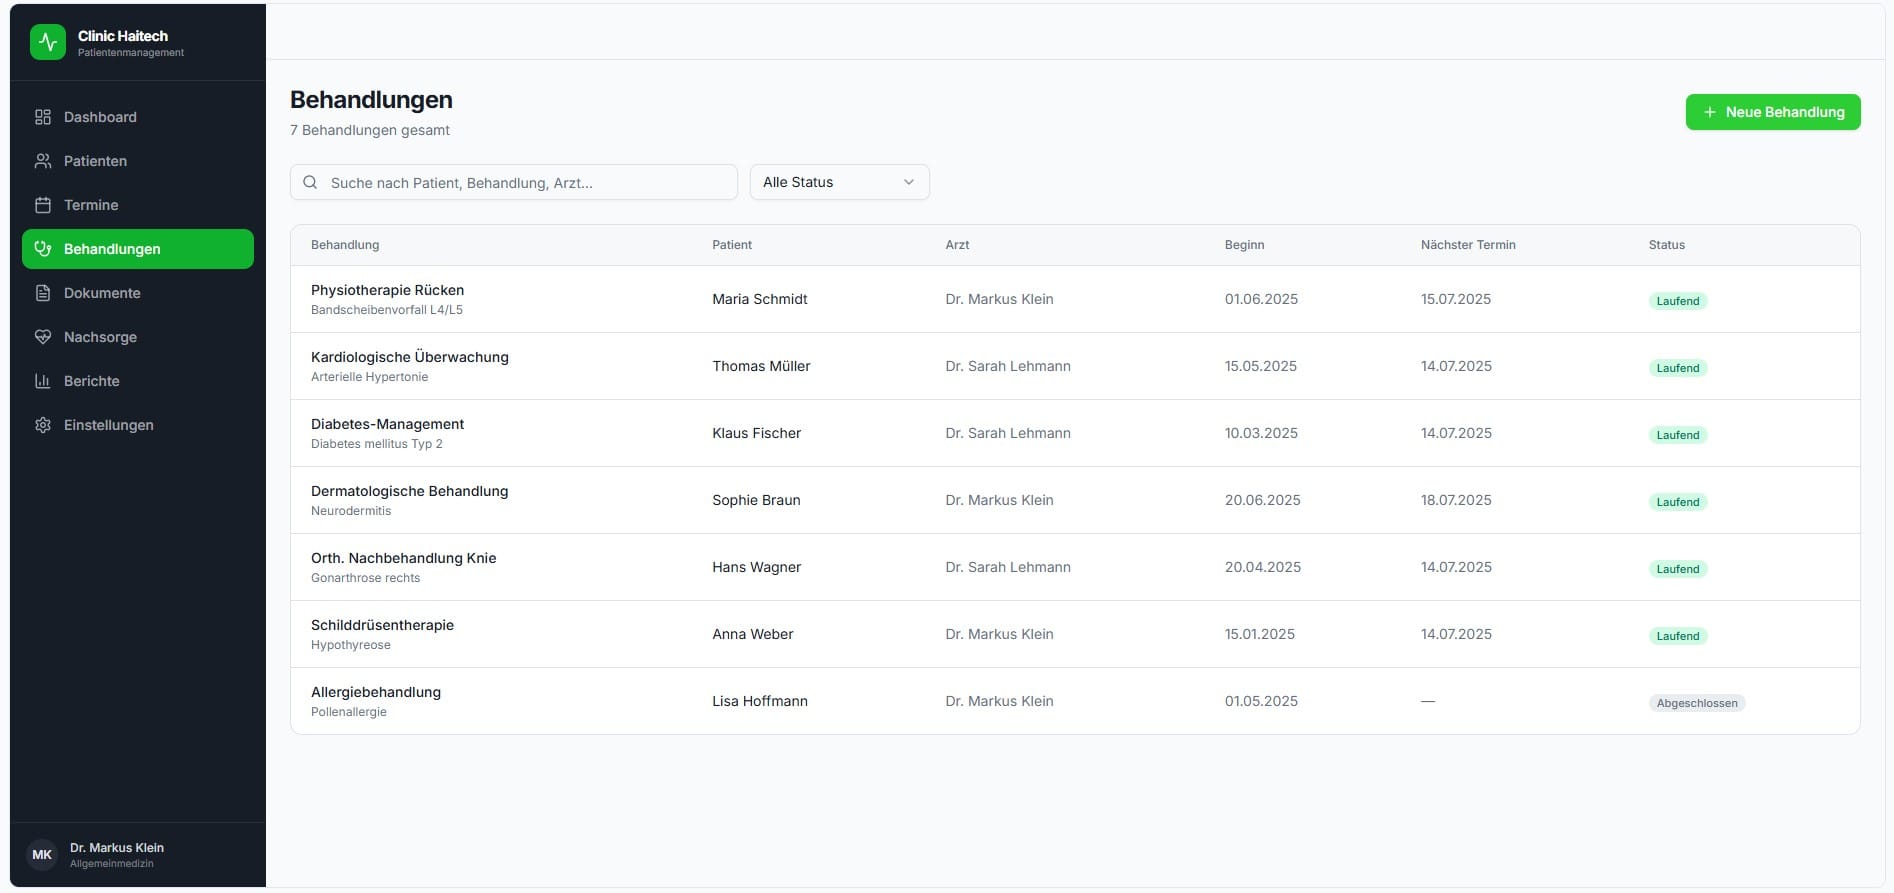The width and height of the screenshot is (1894, 893).
Task: Click patient name Maria Schmidt
Action: (760, 299)
